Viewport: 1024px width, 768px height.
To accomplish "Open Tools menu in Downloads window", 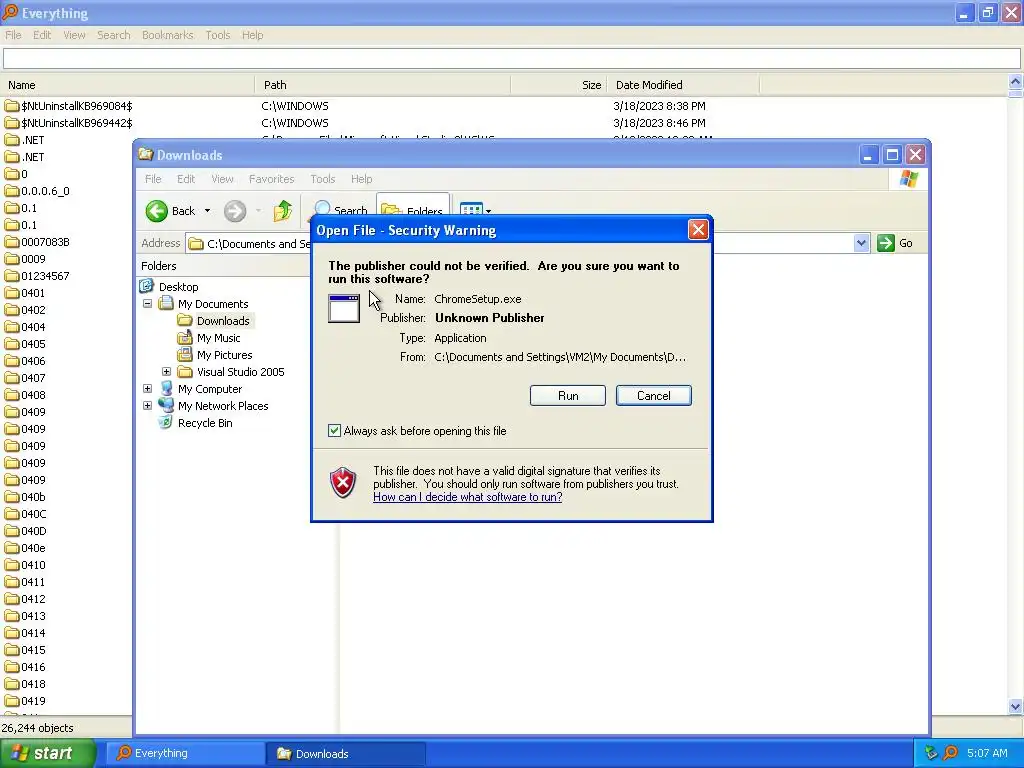I will coord(323,179).
